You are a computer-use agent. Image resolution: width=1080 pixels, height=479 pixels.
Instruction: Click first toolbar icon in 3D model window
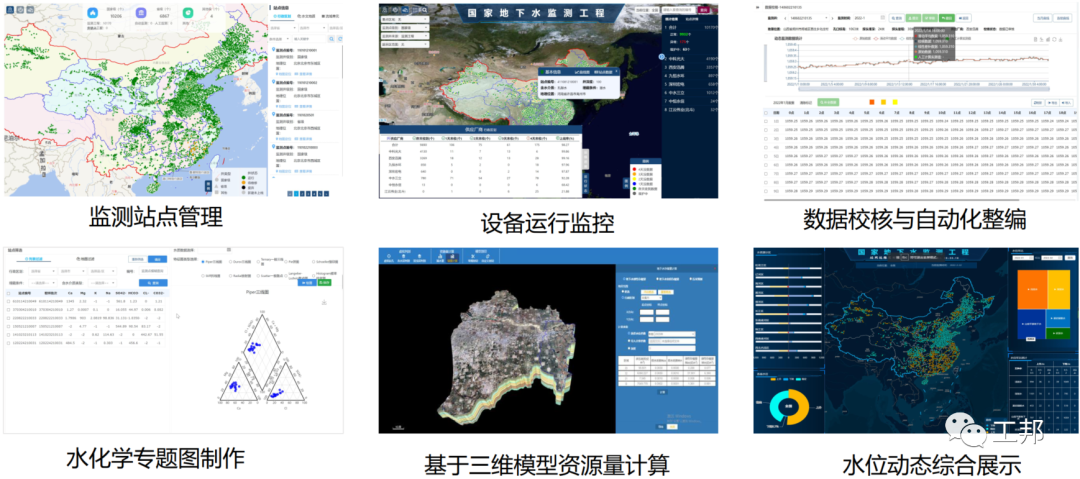click(x=388, y=256)
